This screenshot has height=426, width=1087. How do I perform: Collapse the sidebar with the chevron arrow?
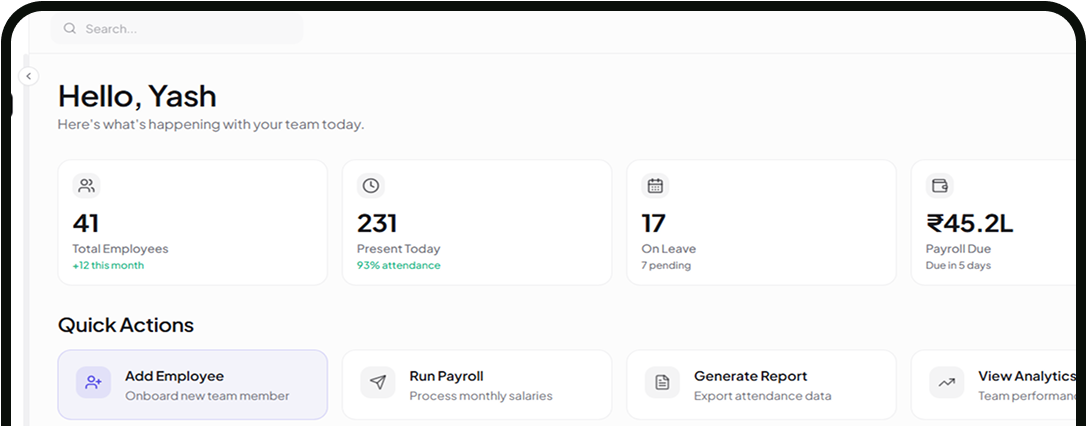29,76
